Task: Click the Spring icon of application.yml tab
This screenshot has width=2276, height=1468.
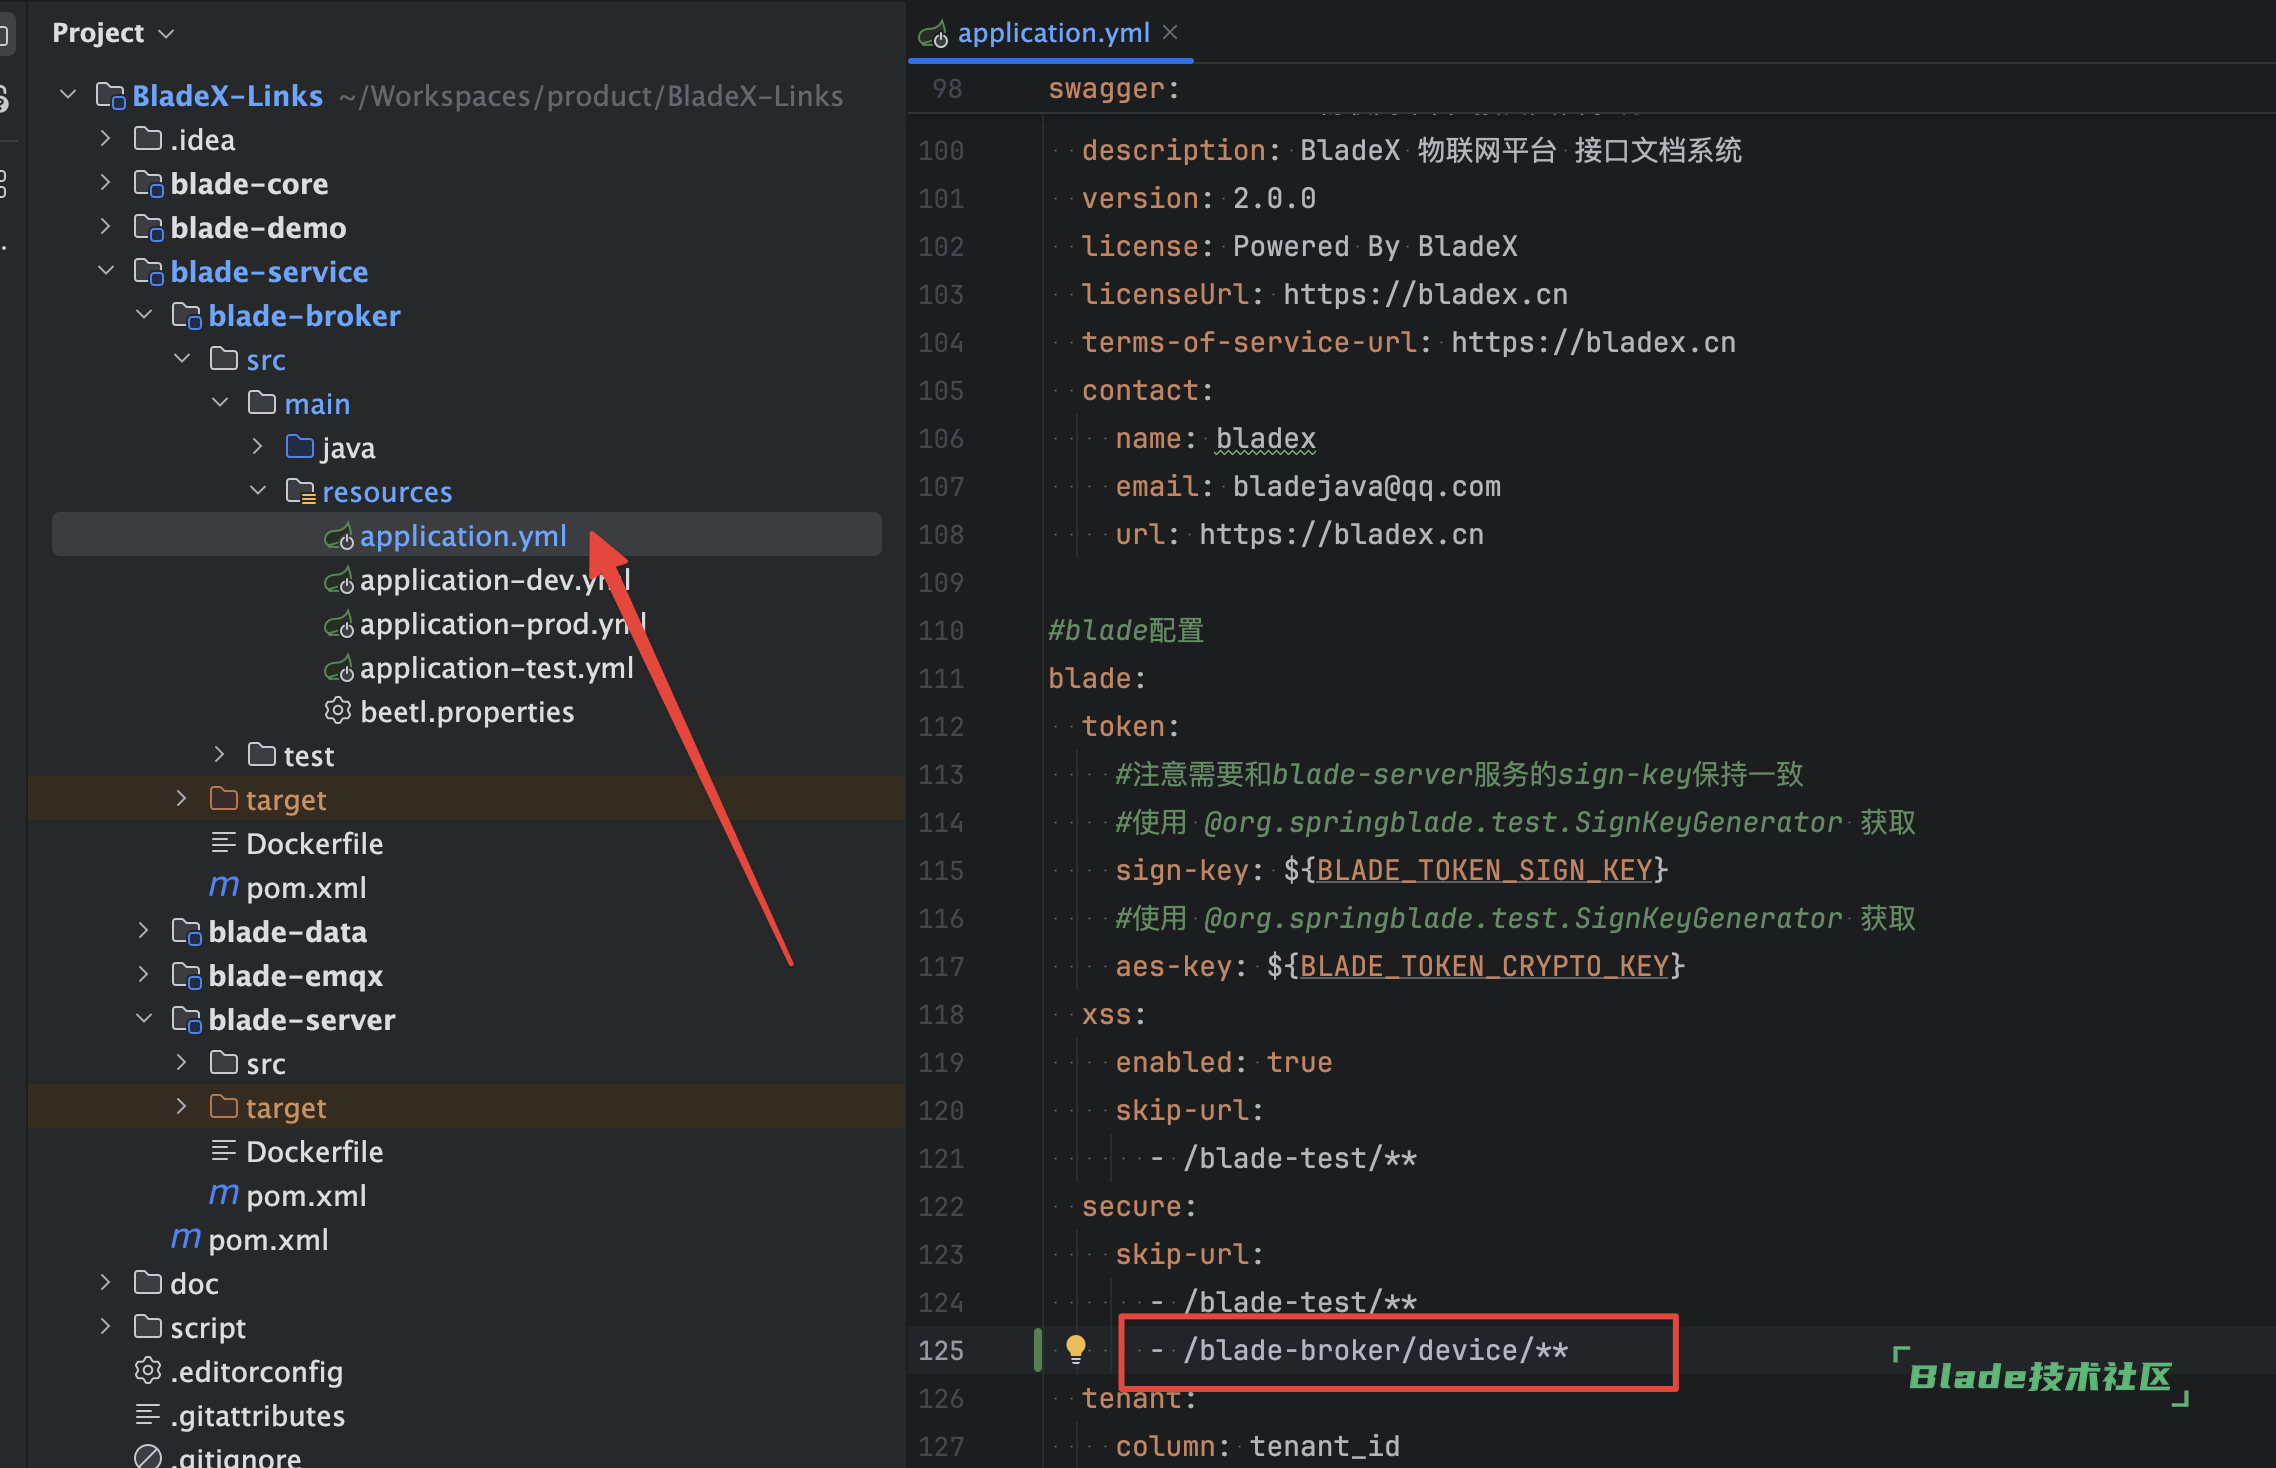Action: click(x=934, y=35)
